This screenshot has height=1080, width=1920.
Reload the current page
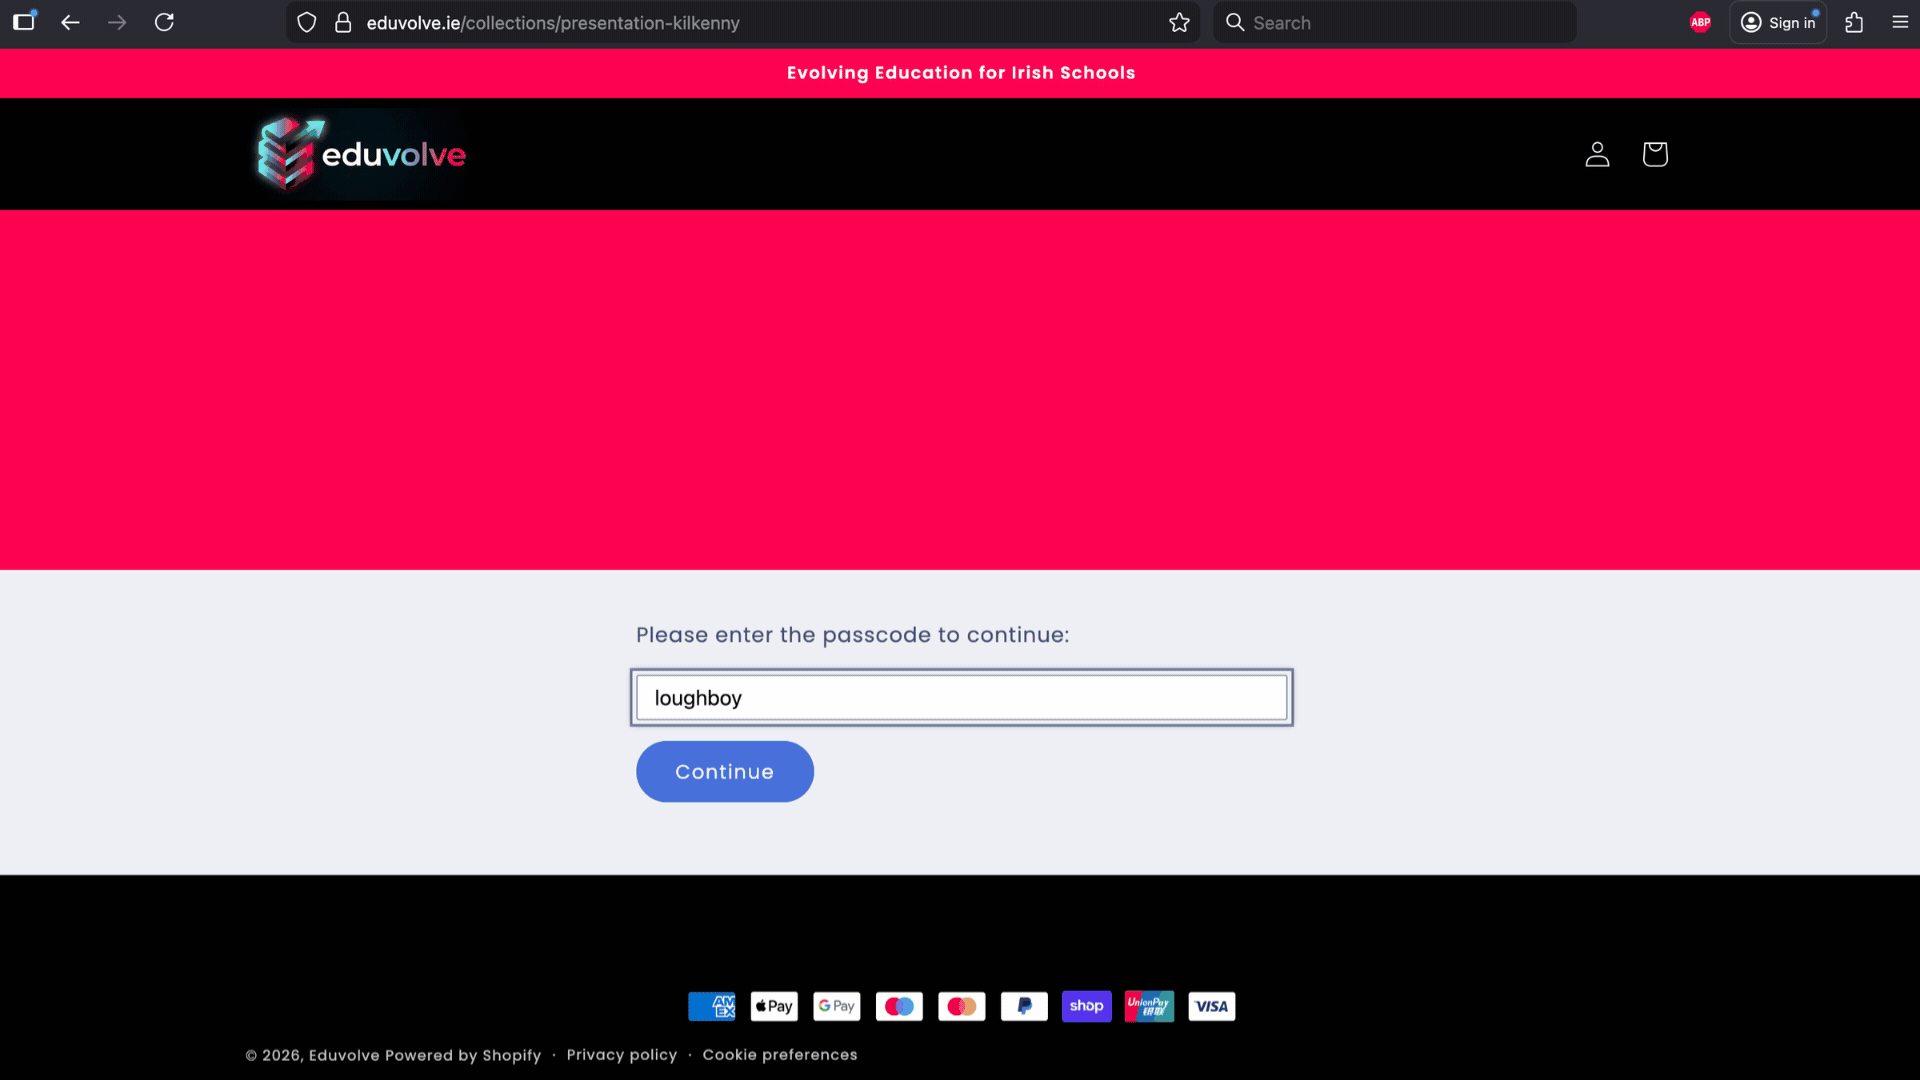coord(164,22)
